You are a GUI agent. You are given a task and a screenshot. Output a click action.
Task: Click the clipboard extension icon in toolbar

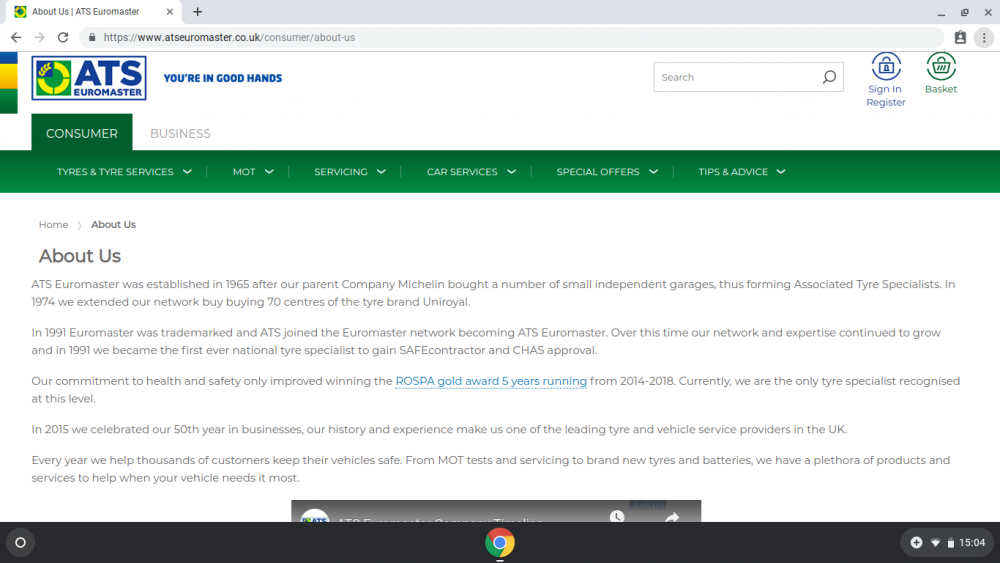coord(960,38)
